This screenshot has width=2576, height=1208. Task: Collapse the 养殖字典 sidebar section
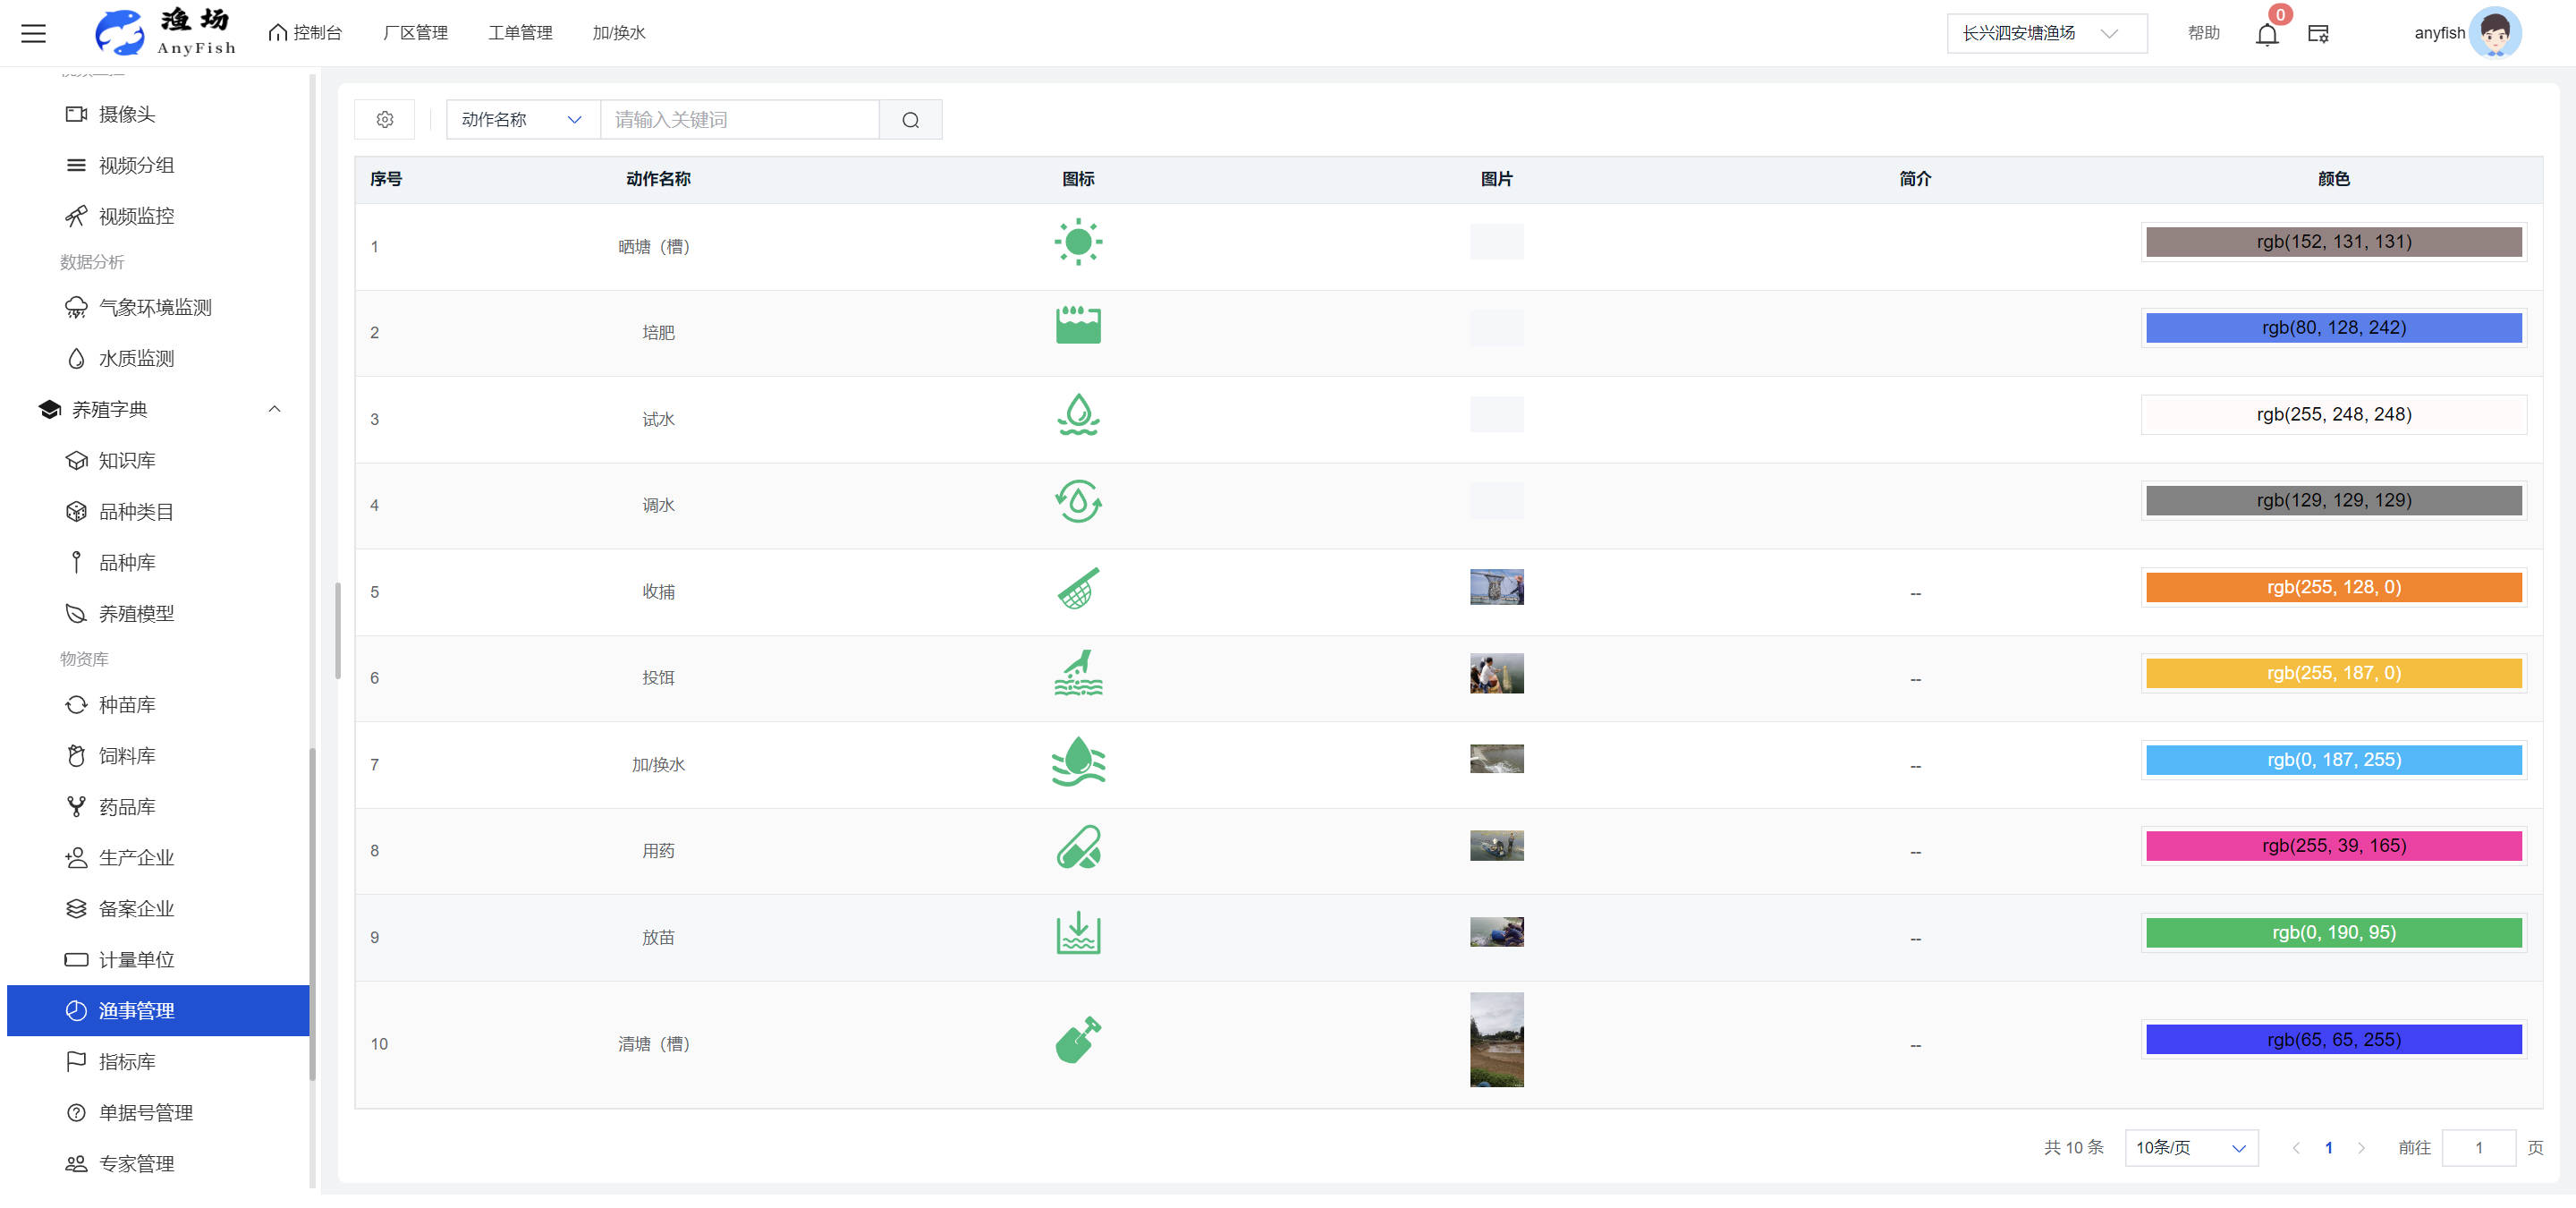[274, 409]
